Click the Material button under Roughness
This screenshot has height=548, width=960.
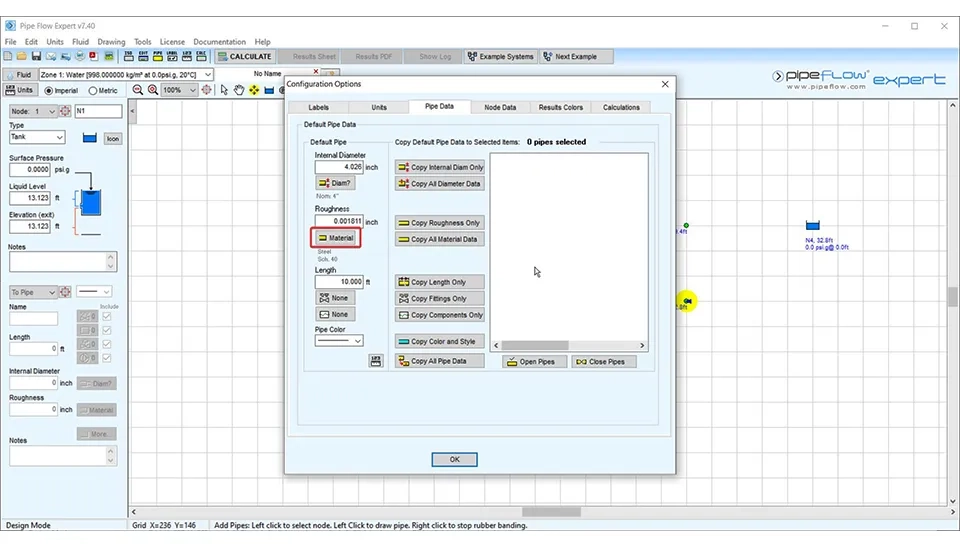pyautogui.click(x=336, y=238)
